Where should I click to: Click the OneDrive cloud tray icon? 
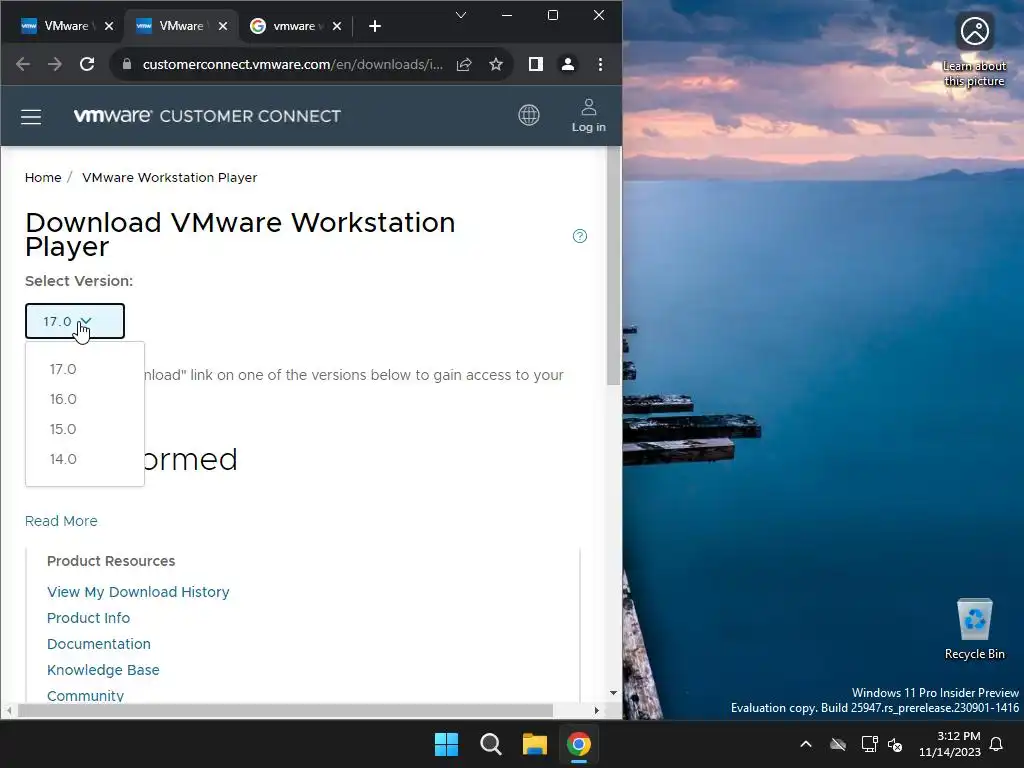click(x=838, y=744)
